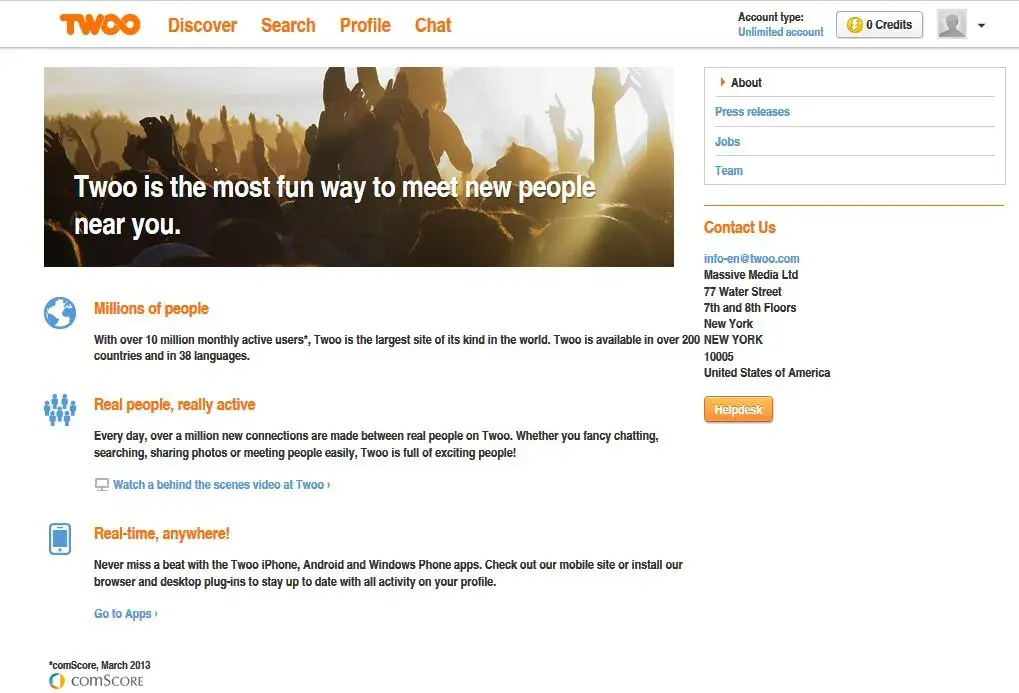Open the account dropdown arrow
Screen dimensions: 1019x693
pos(981,25)
